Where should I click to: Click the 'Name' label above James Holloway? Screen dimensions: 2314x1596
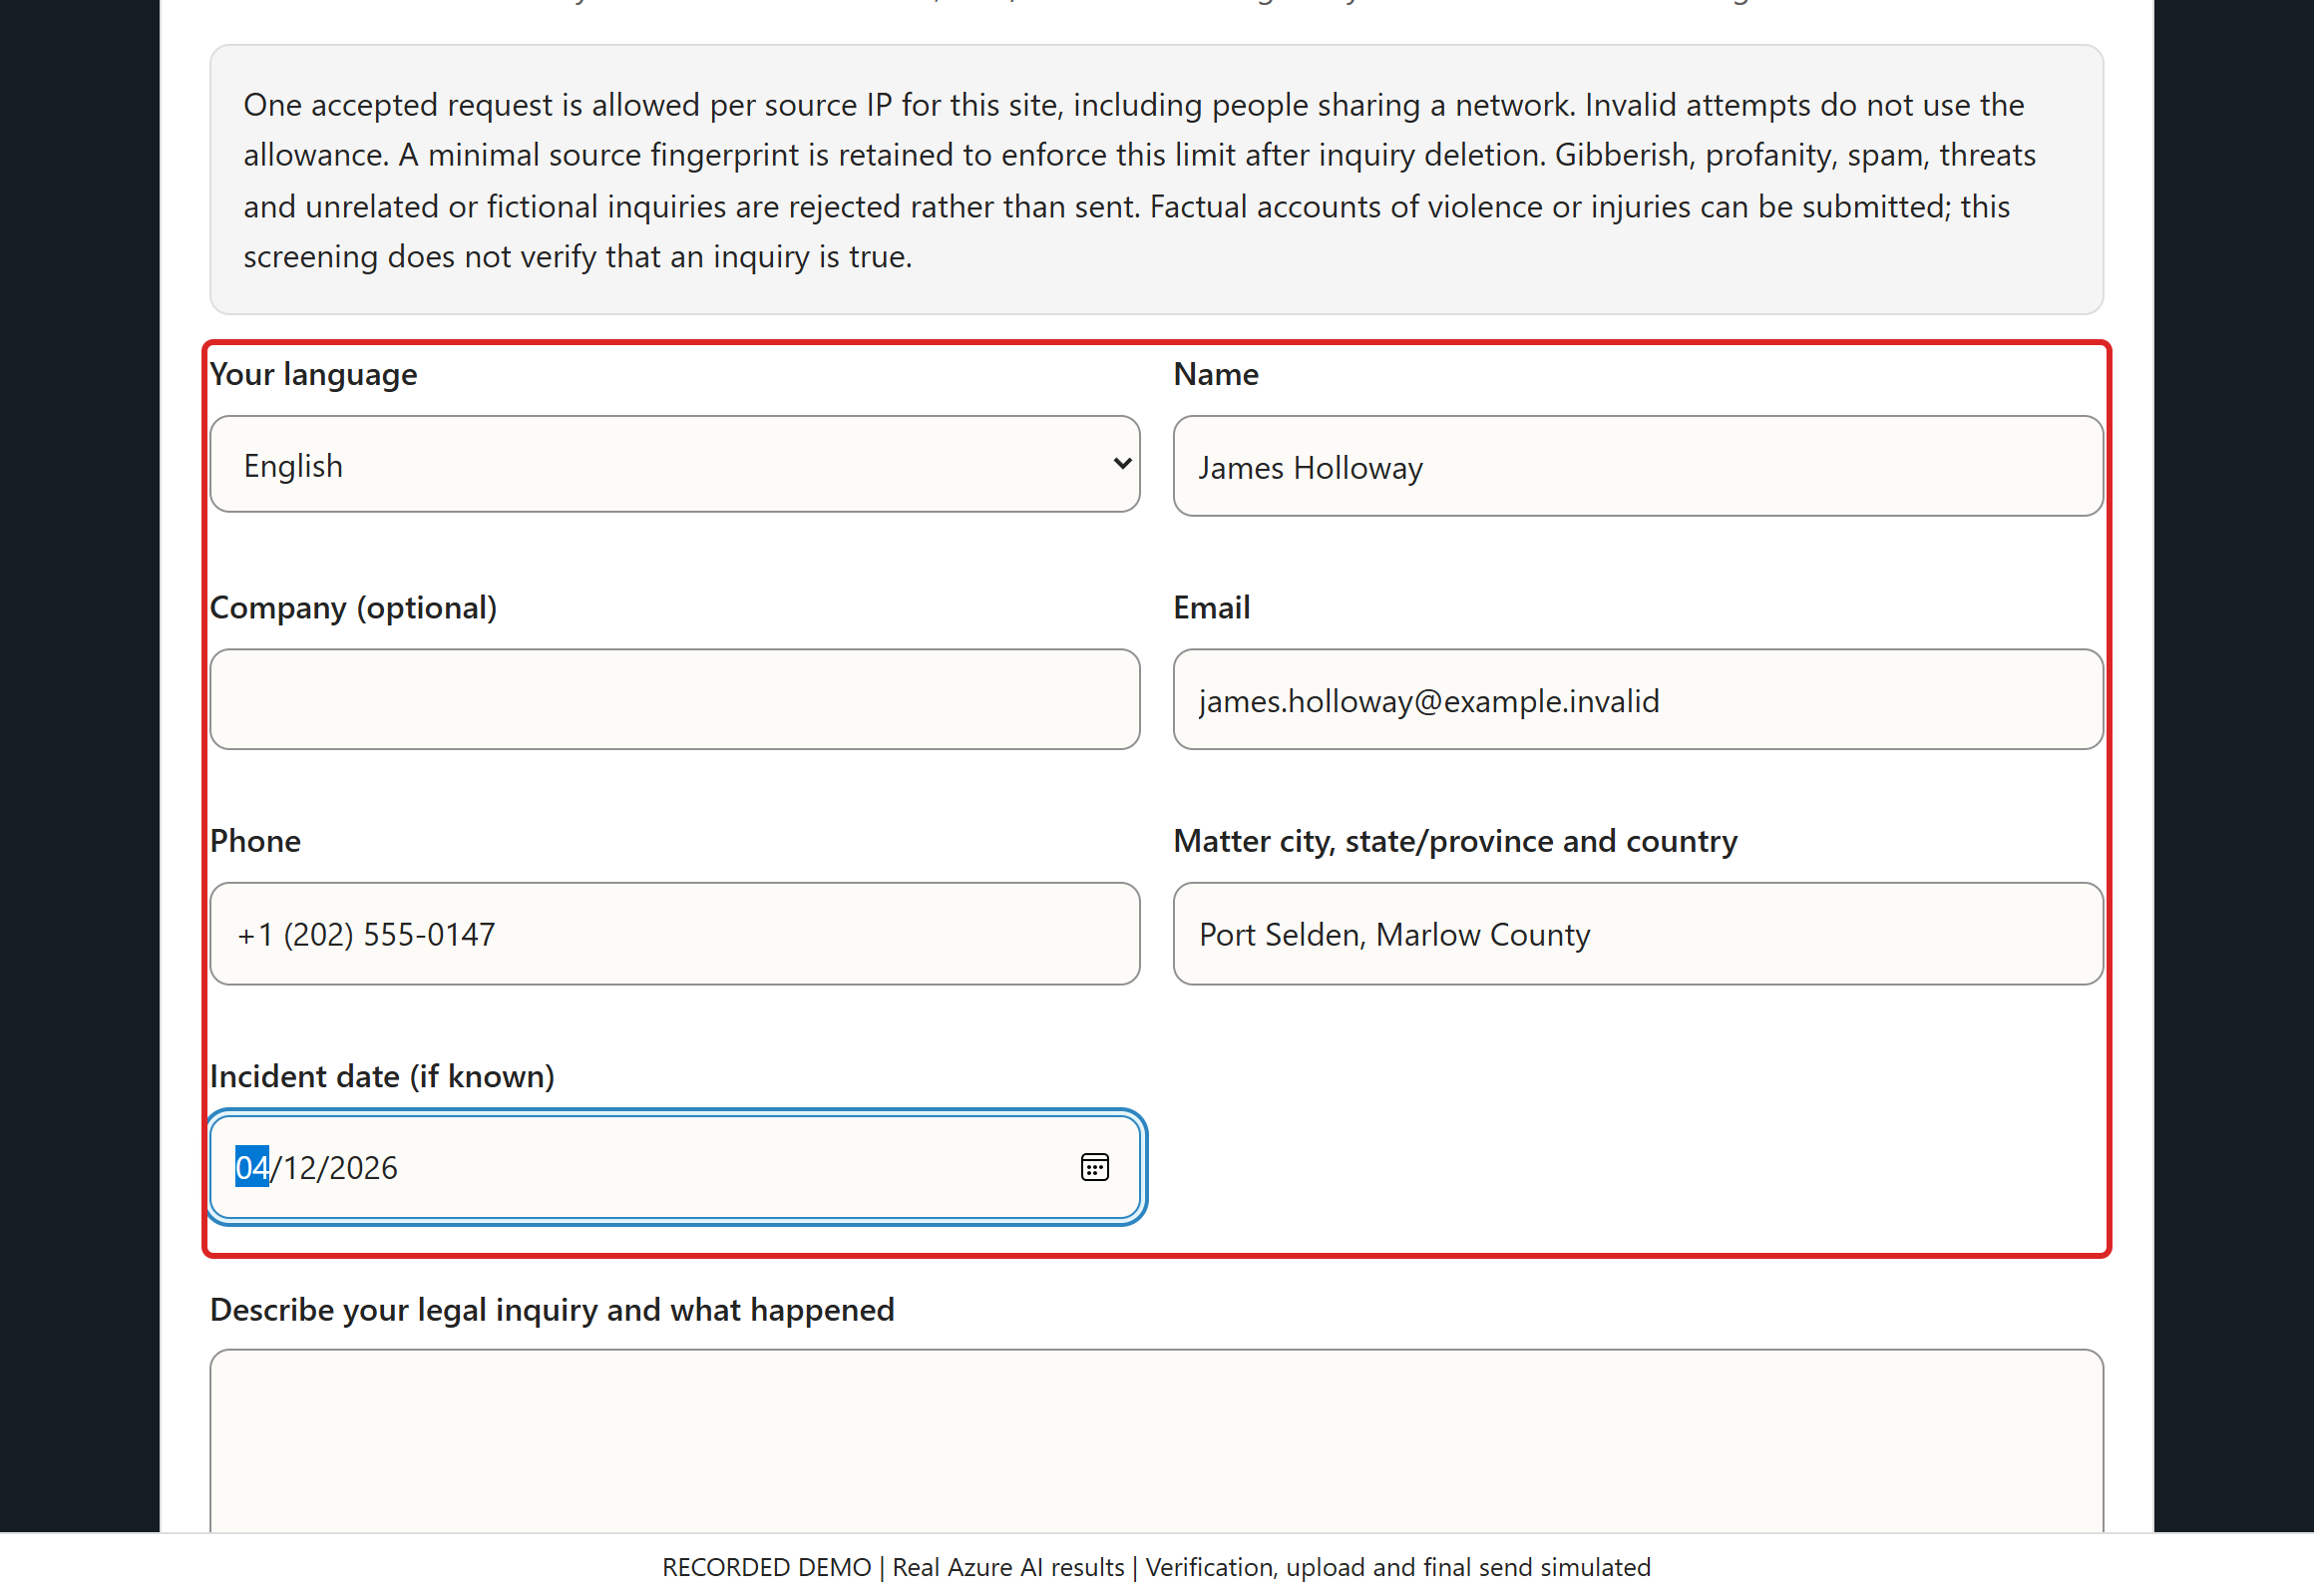click(1216, 374)
